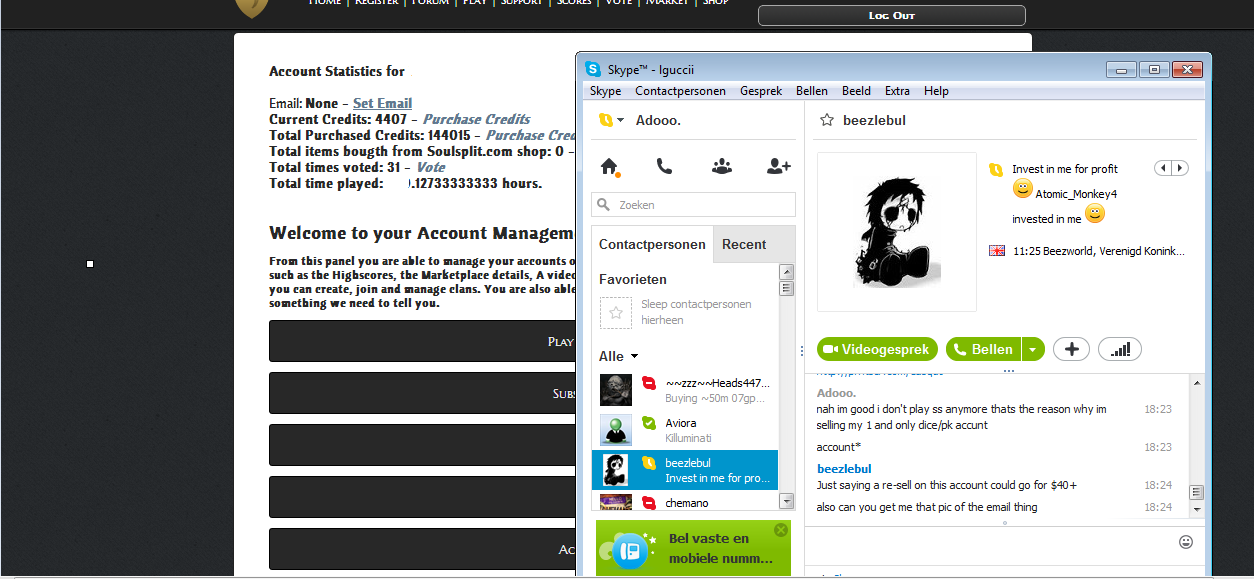The height and width of the screenshot is (579, 1254).
Task: Open the Skype home view icon
Action: click(609, 167)
